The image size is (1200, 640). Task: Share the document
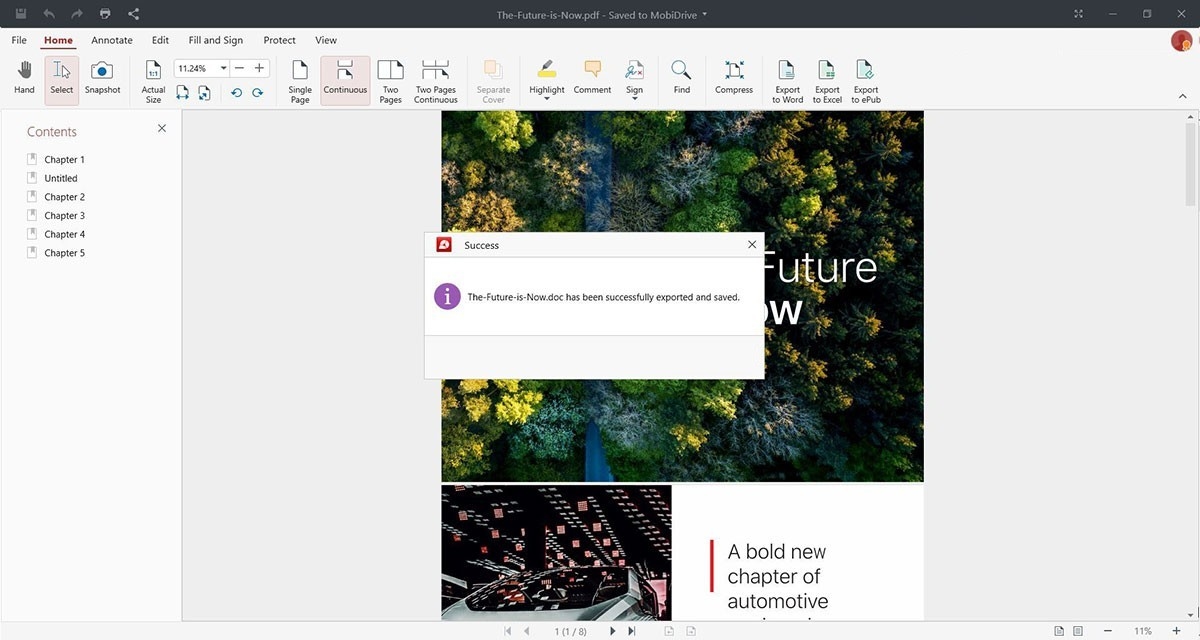134,14
